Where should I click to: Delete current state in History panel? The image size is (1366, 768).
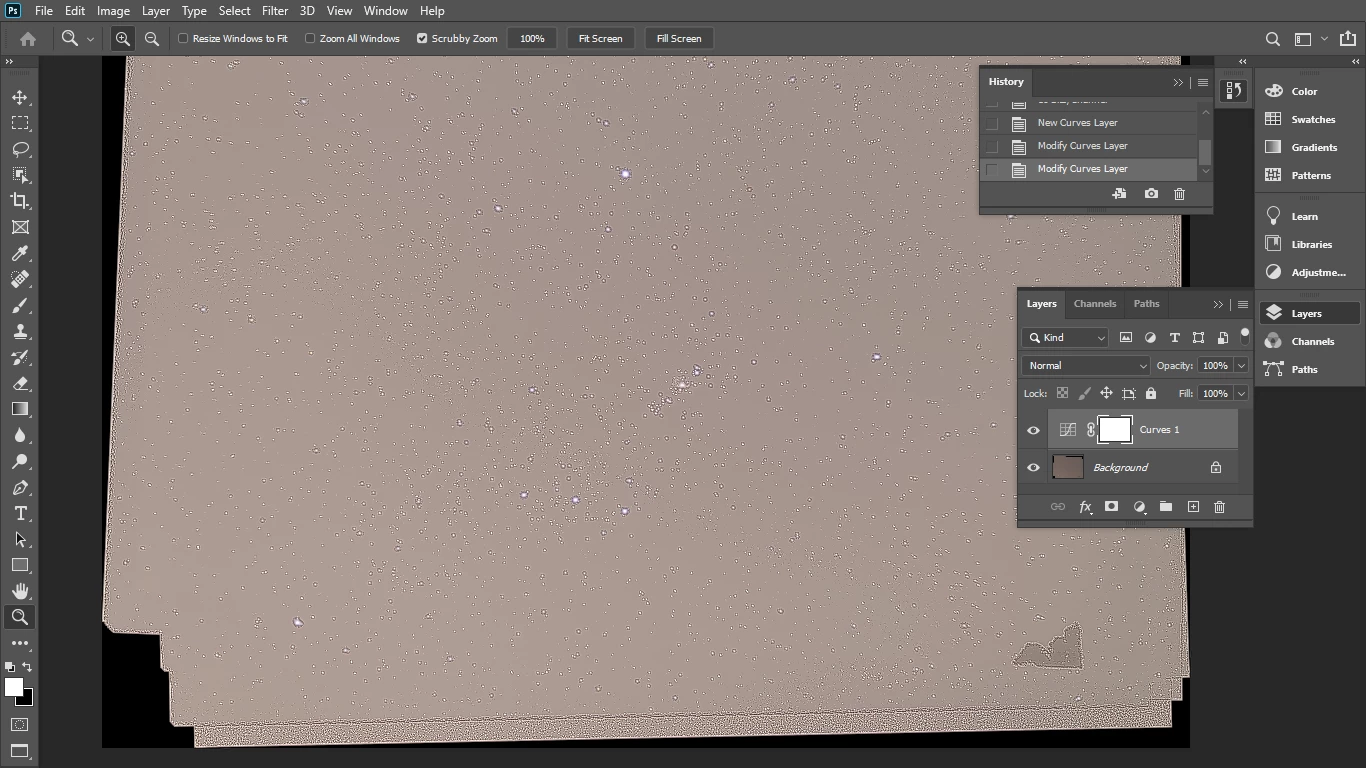pyautogui.click(x=1179, y=194)
